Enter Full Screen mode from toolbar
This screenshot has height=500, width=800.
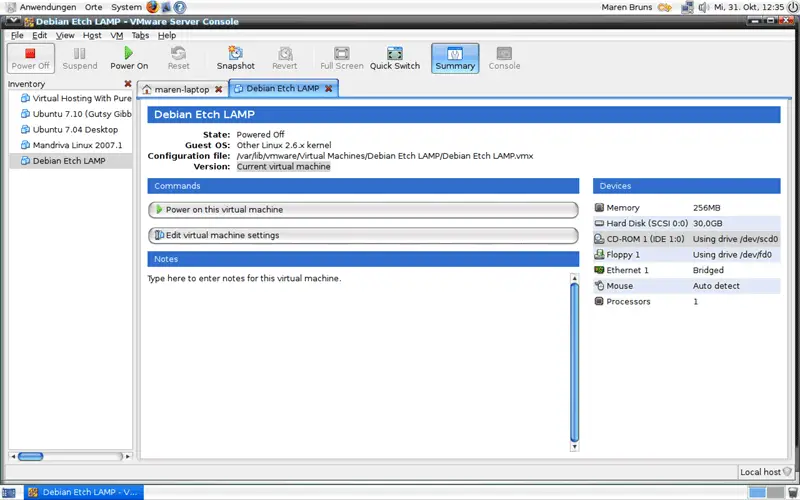click(341, 58)
